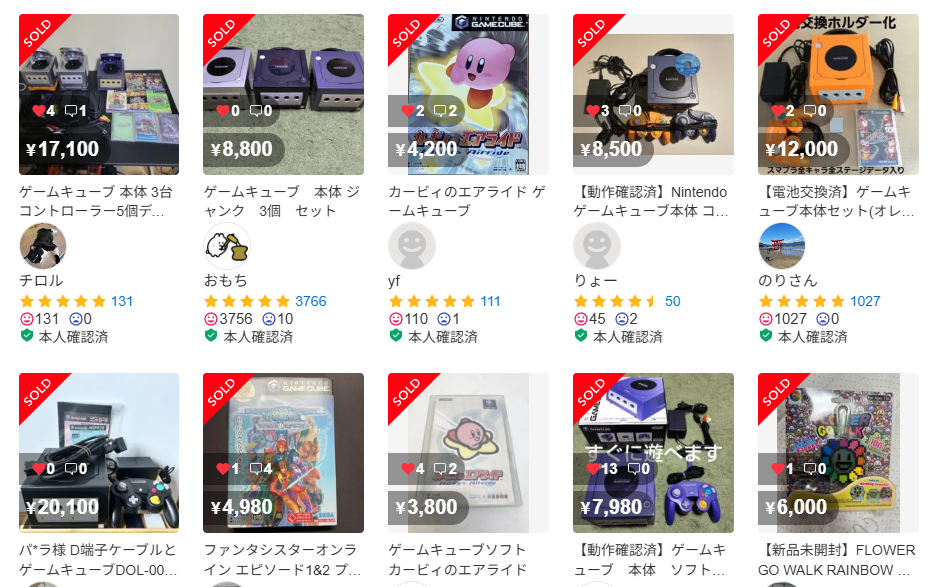The image size is (935, 587).
Task: Open the review count 3766 link
Action: [x=311, y=301]
